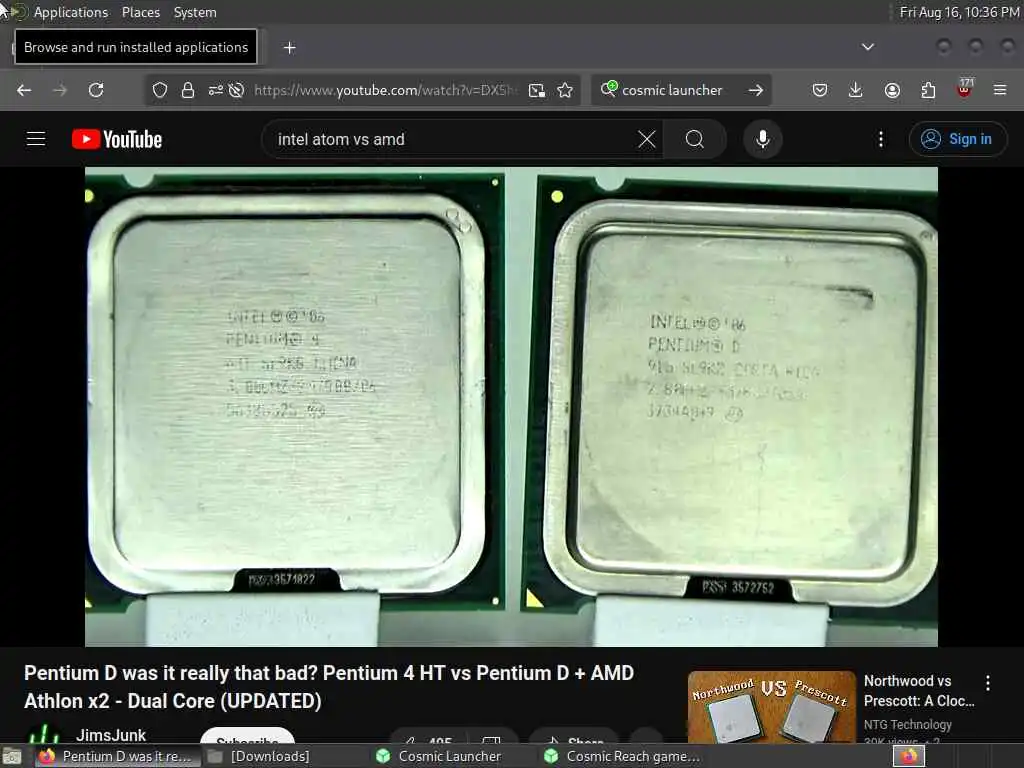This screenshot has width=1024, height=768.
Task: Open Northwood vs Prescott video thumbnail
Action: click(x=772, y=707)
